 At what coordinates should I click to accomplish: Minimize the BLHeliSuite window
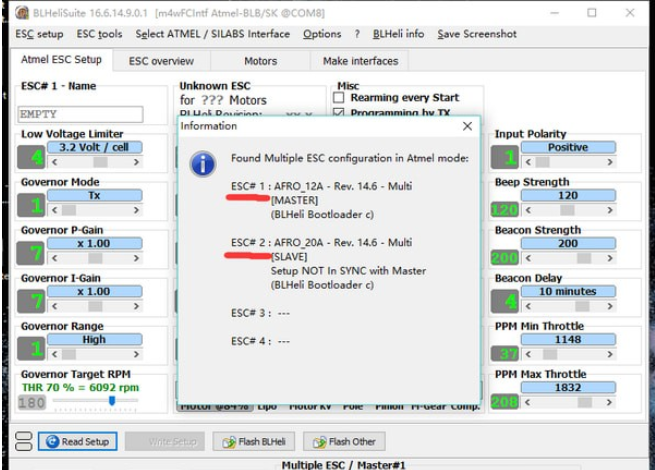click(554, 13)
